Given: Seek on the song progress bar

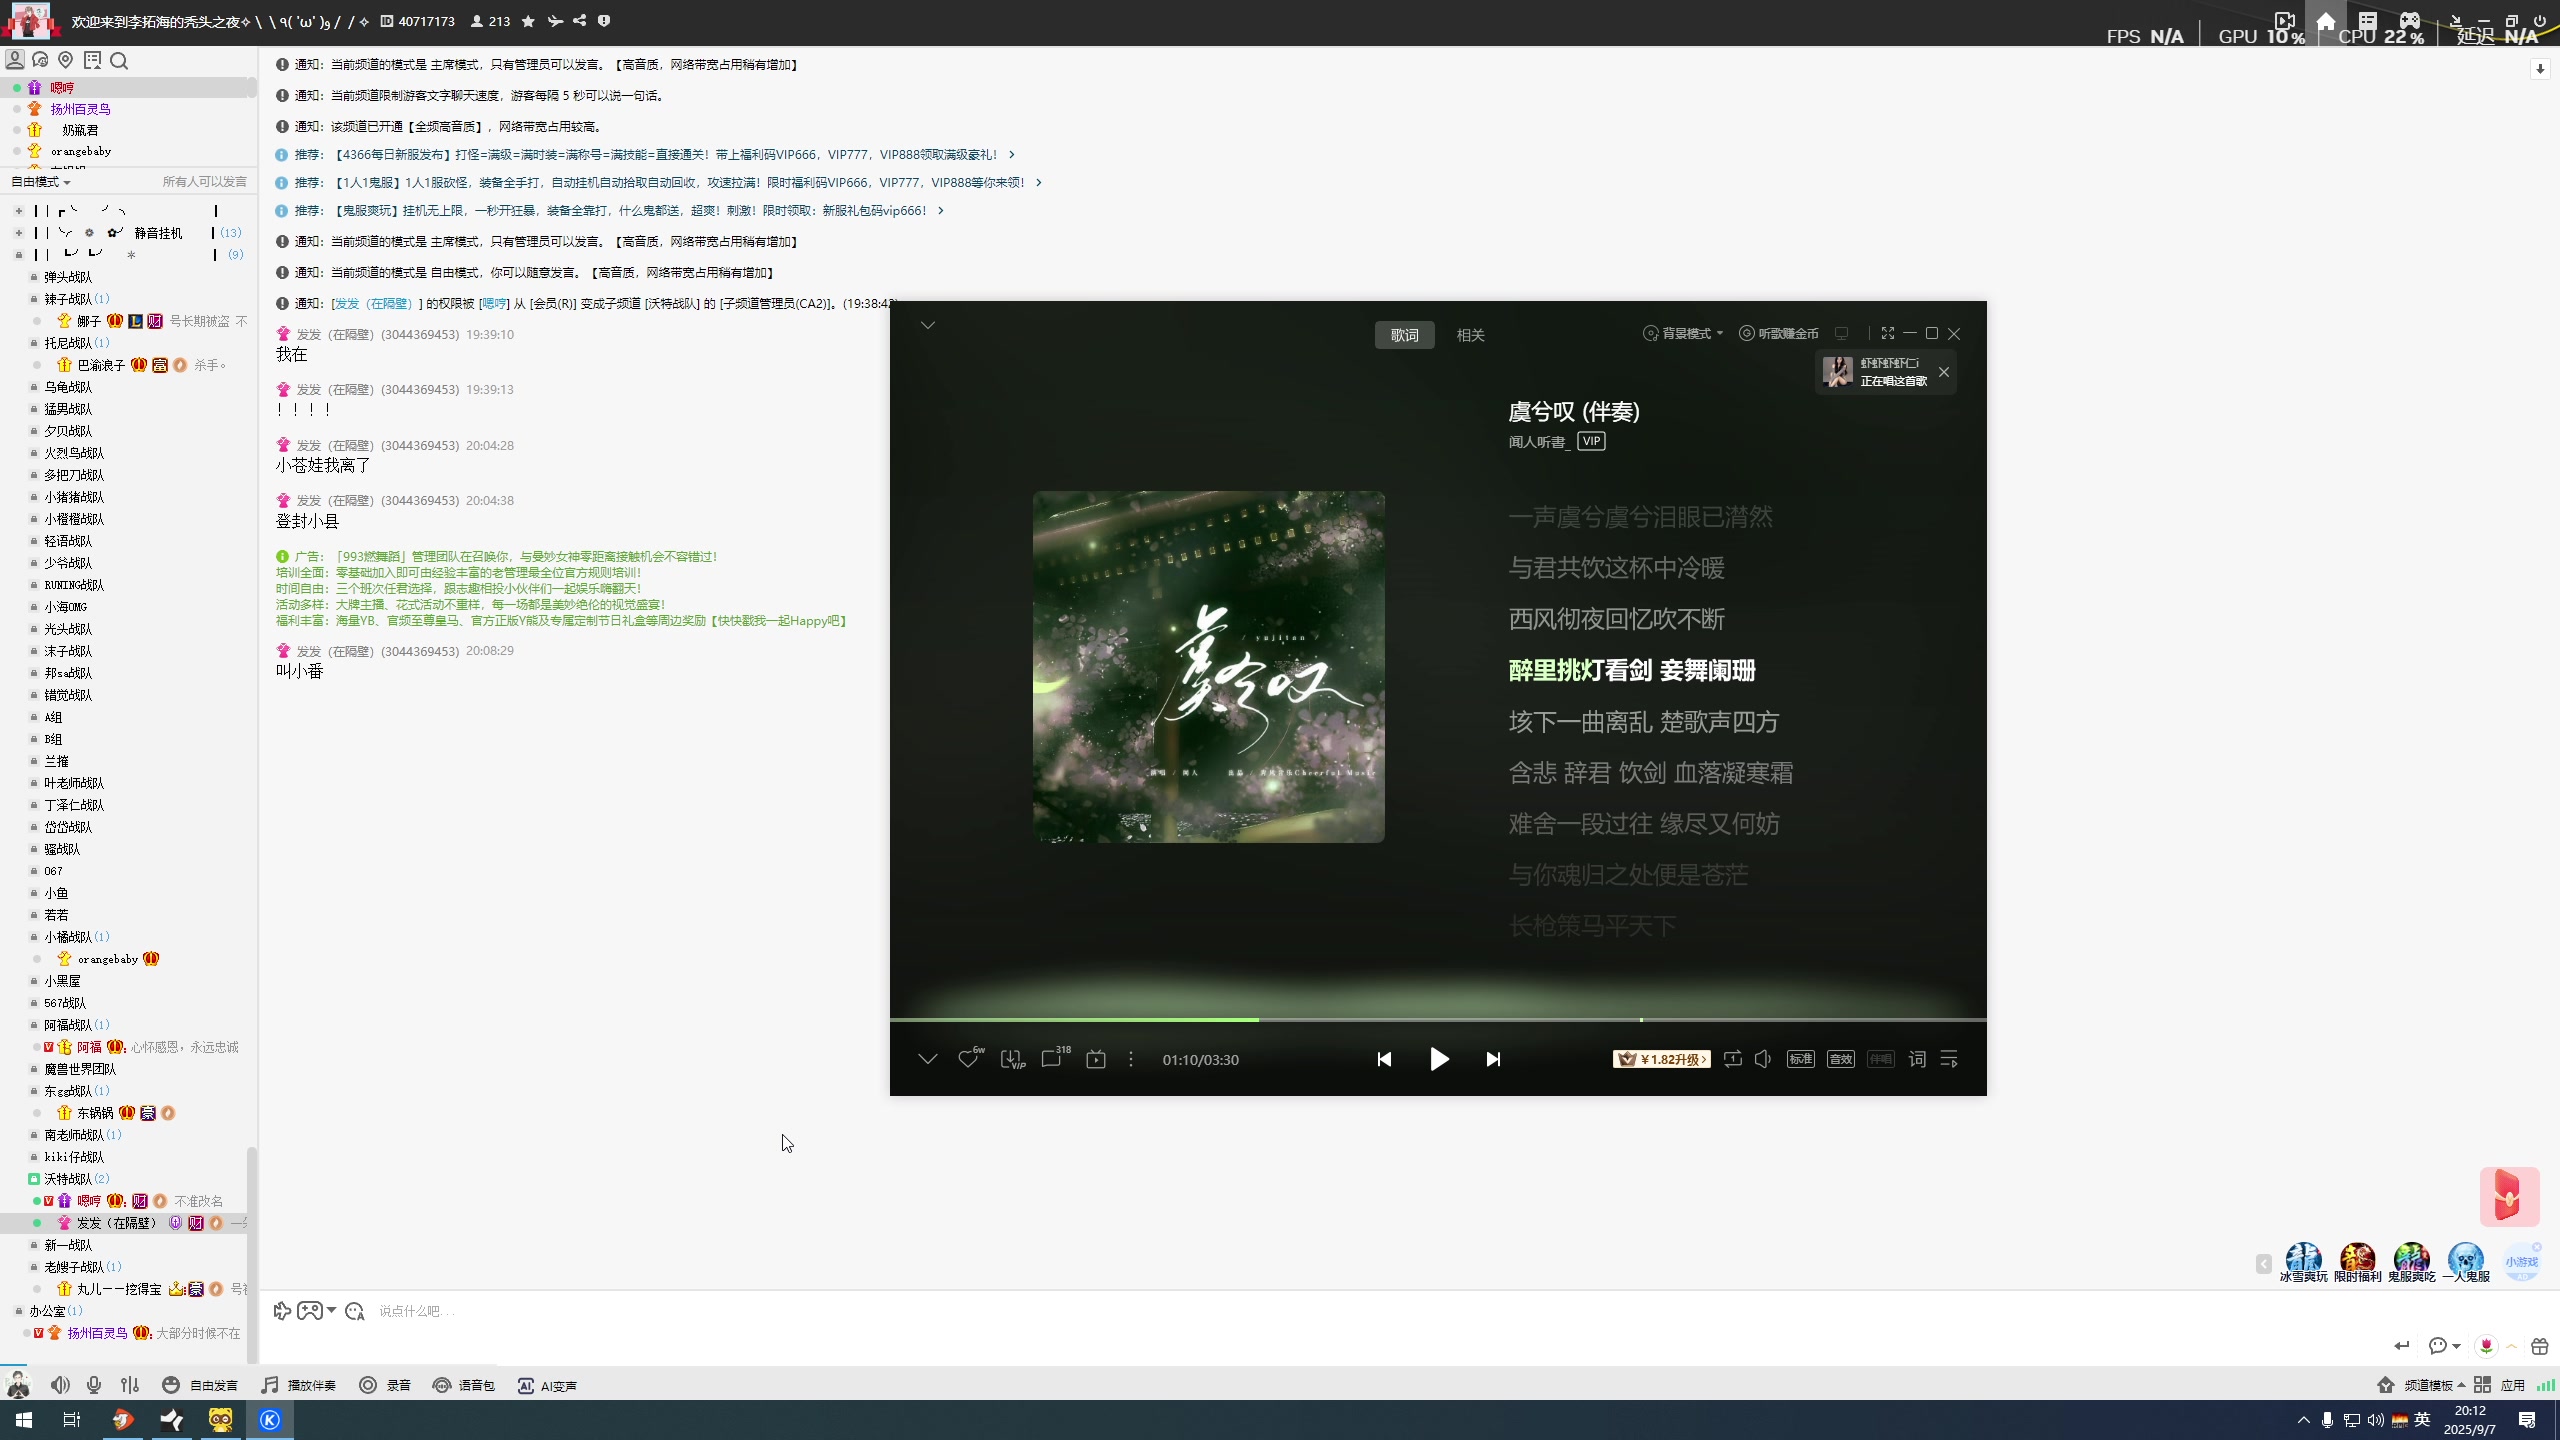Looking at the screenshot, I should click(x=1438, y=1020).
